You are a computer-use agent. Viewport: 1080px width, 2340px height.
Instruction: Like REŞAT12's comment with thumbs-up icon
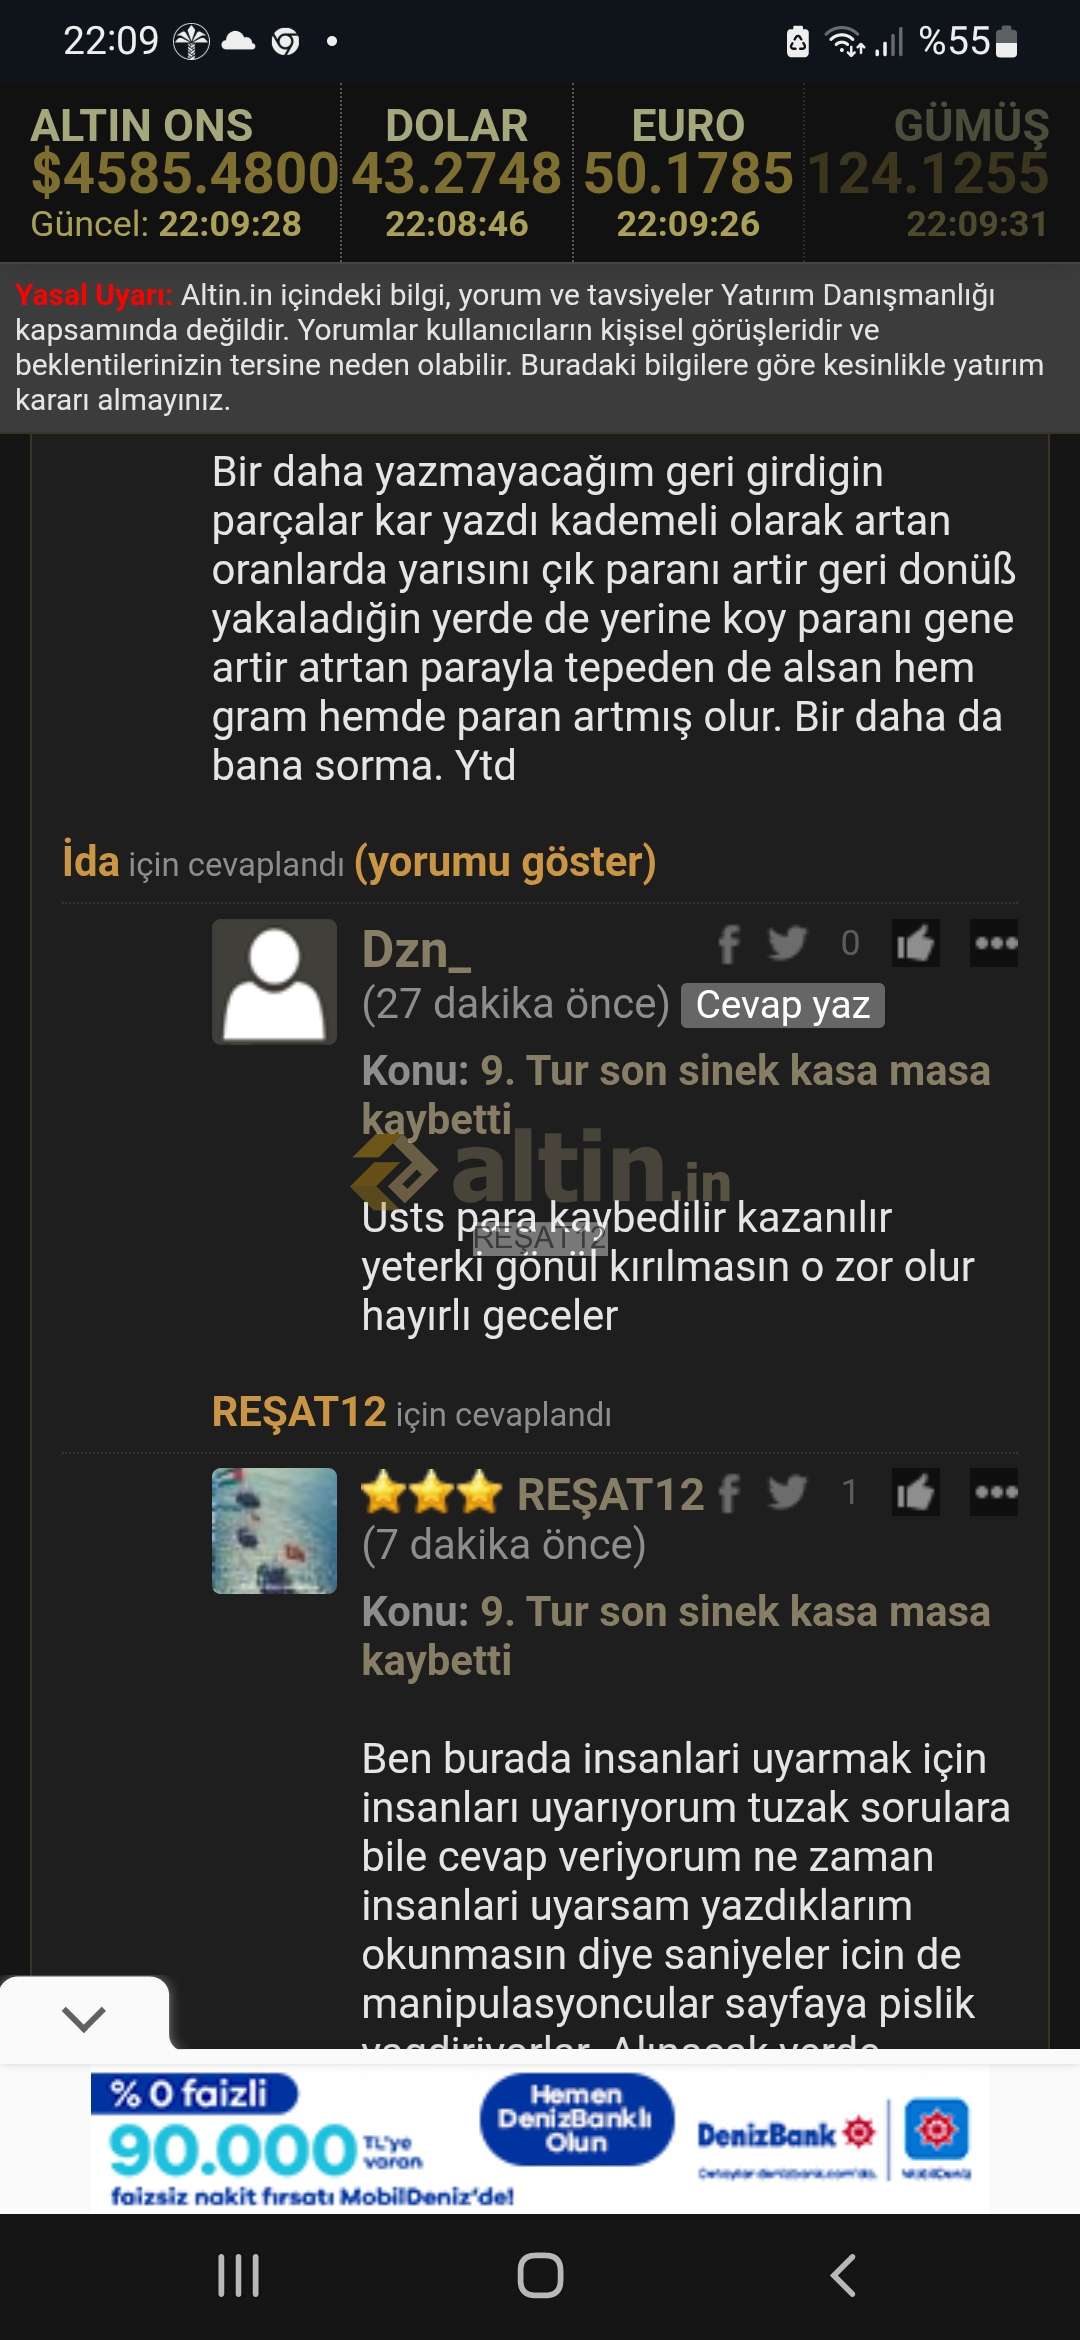[915, 1492]
